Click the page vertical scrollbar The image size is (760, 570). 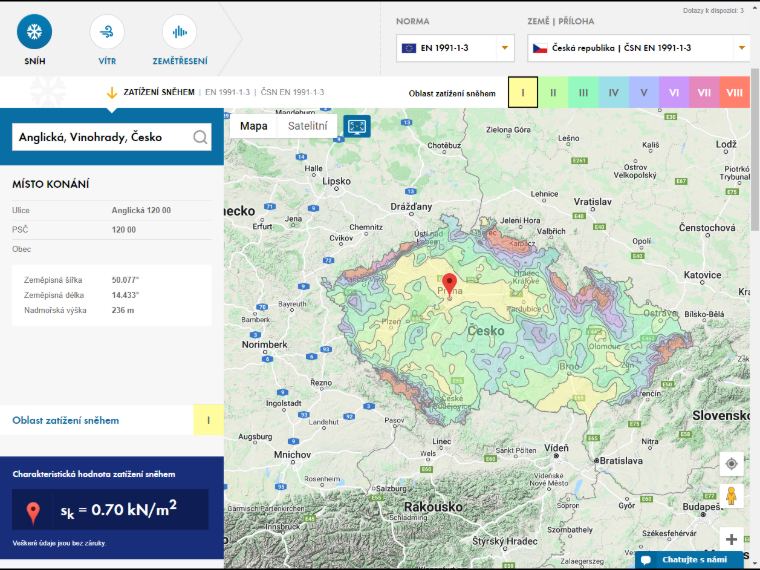click(x=755, y=150)
